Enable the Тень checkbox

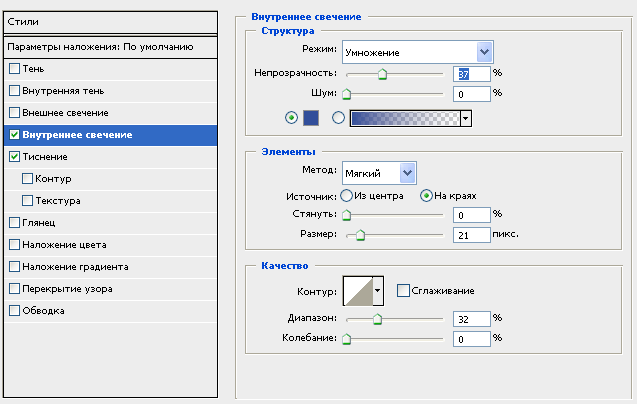[14, 69]
